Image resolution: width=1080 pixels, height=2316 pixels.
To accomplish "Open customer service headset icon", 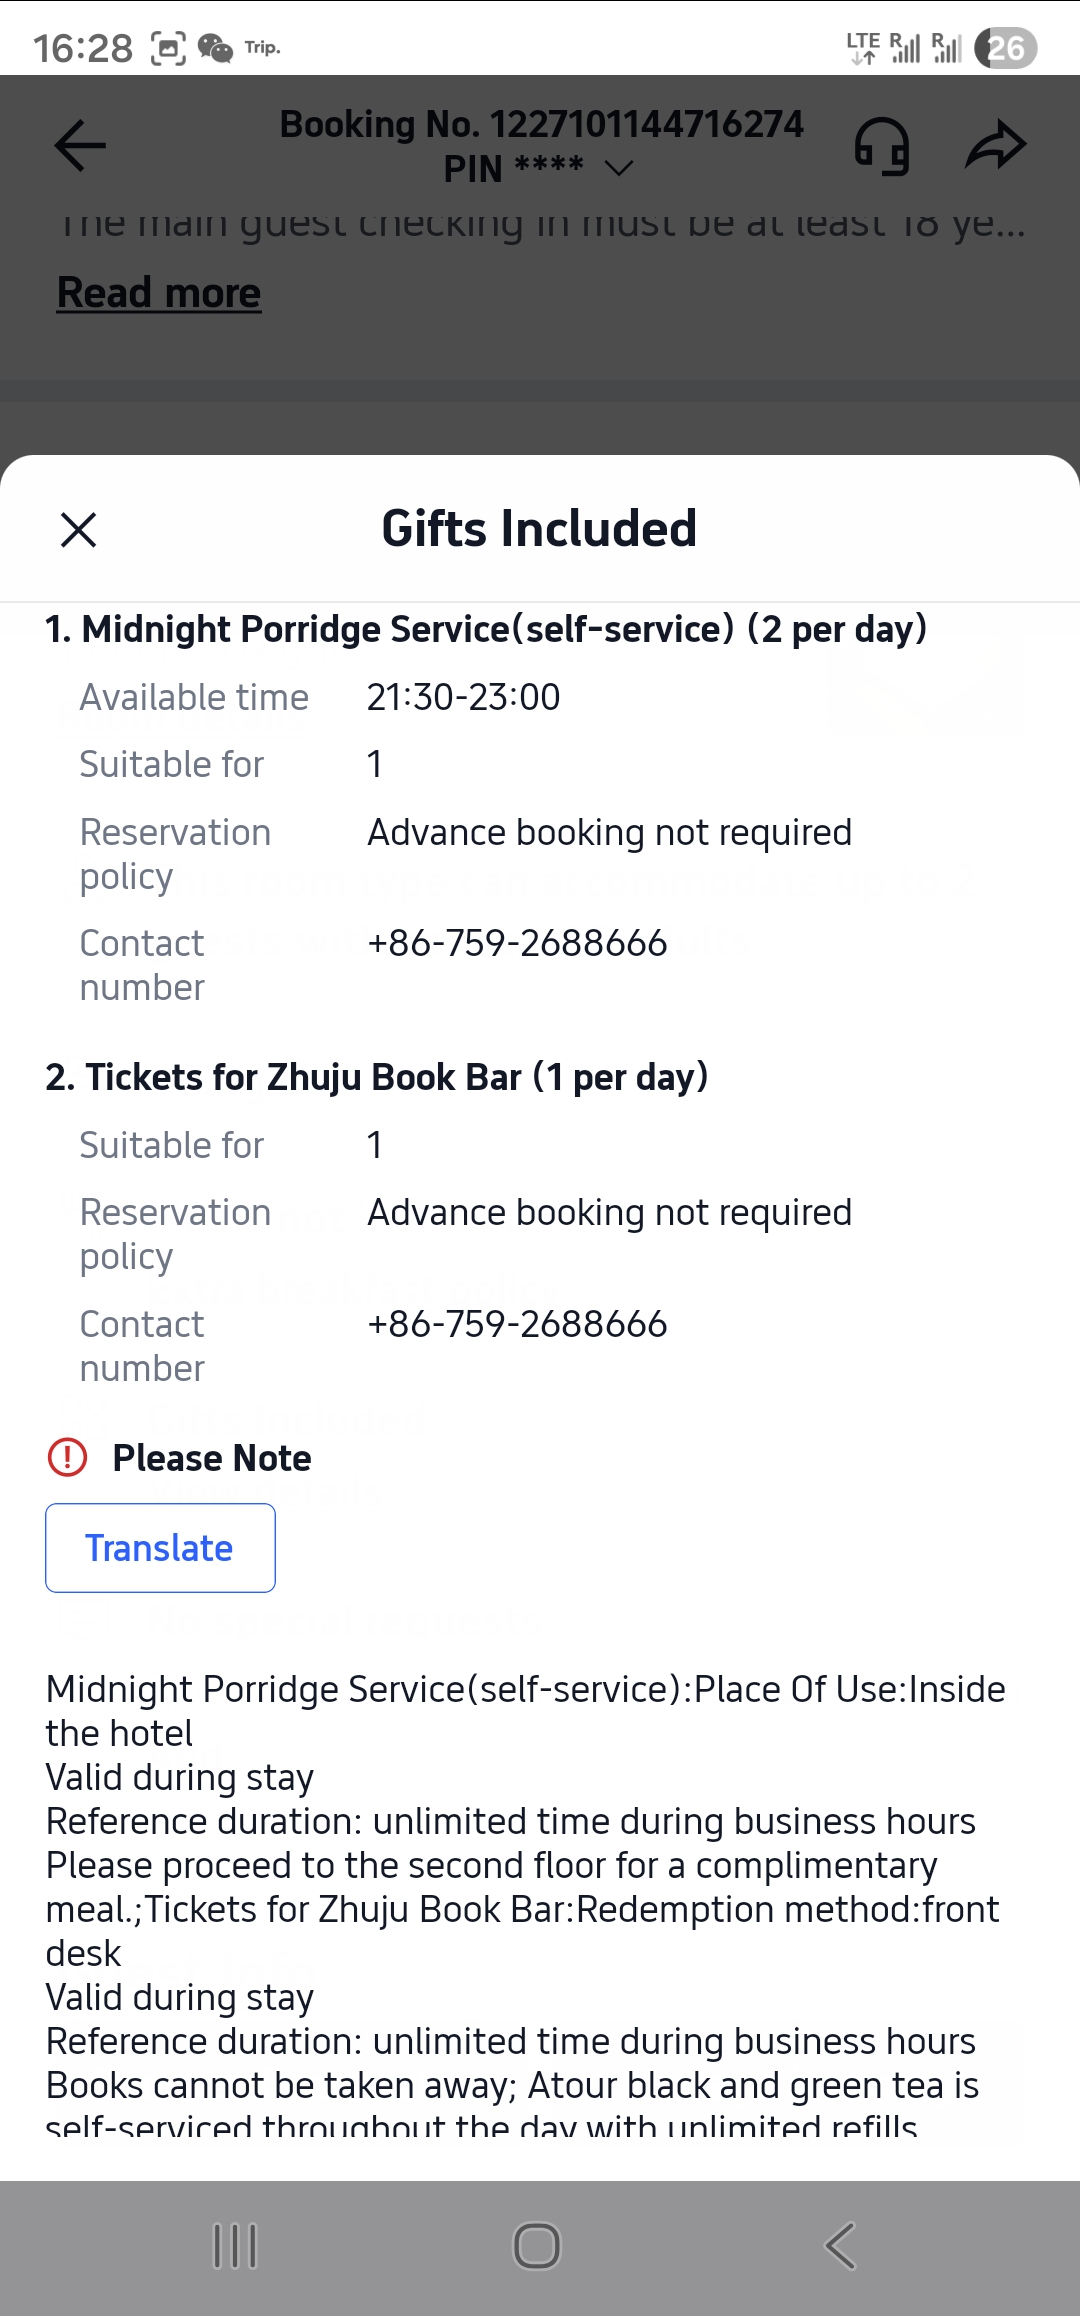I will [x=882, y=146].
